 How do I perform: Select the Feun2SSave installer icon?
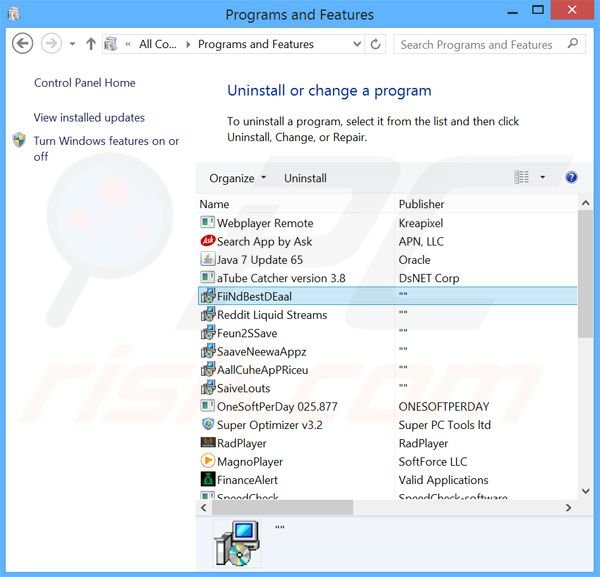coord(208,333)
